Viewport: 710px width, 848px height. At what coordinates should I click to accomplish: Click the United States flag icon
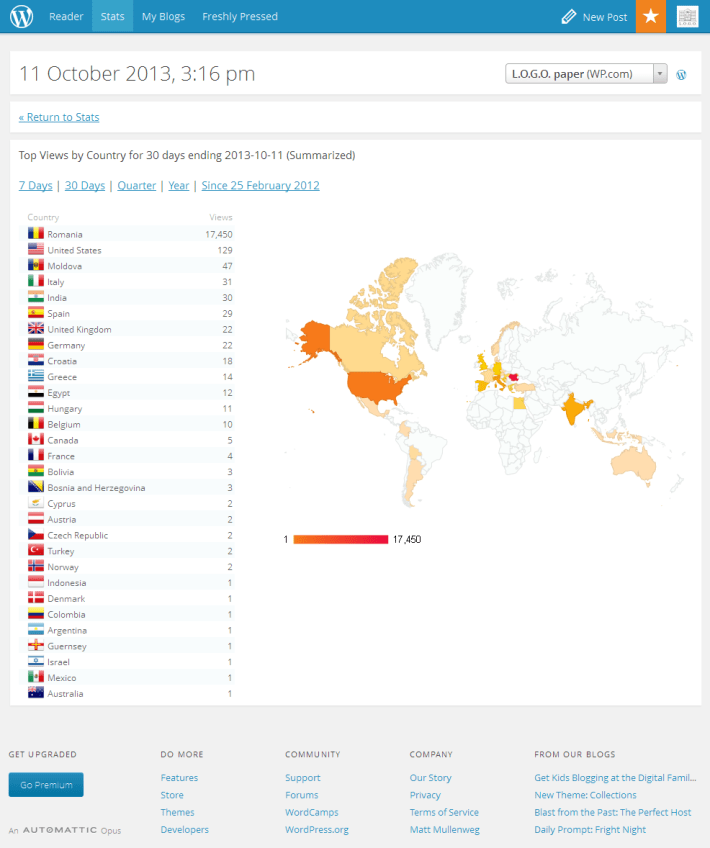[x=36, y=249]
